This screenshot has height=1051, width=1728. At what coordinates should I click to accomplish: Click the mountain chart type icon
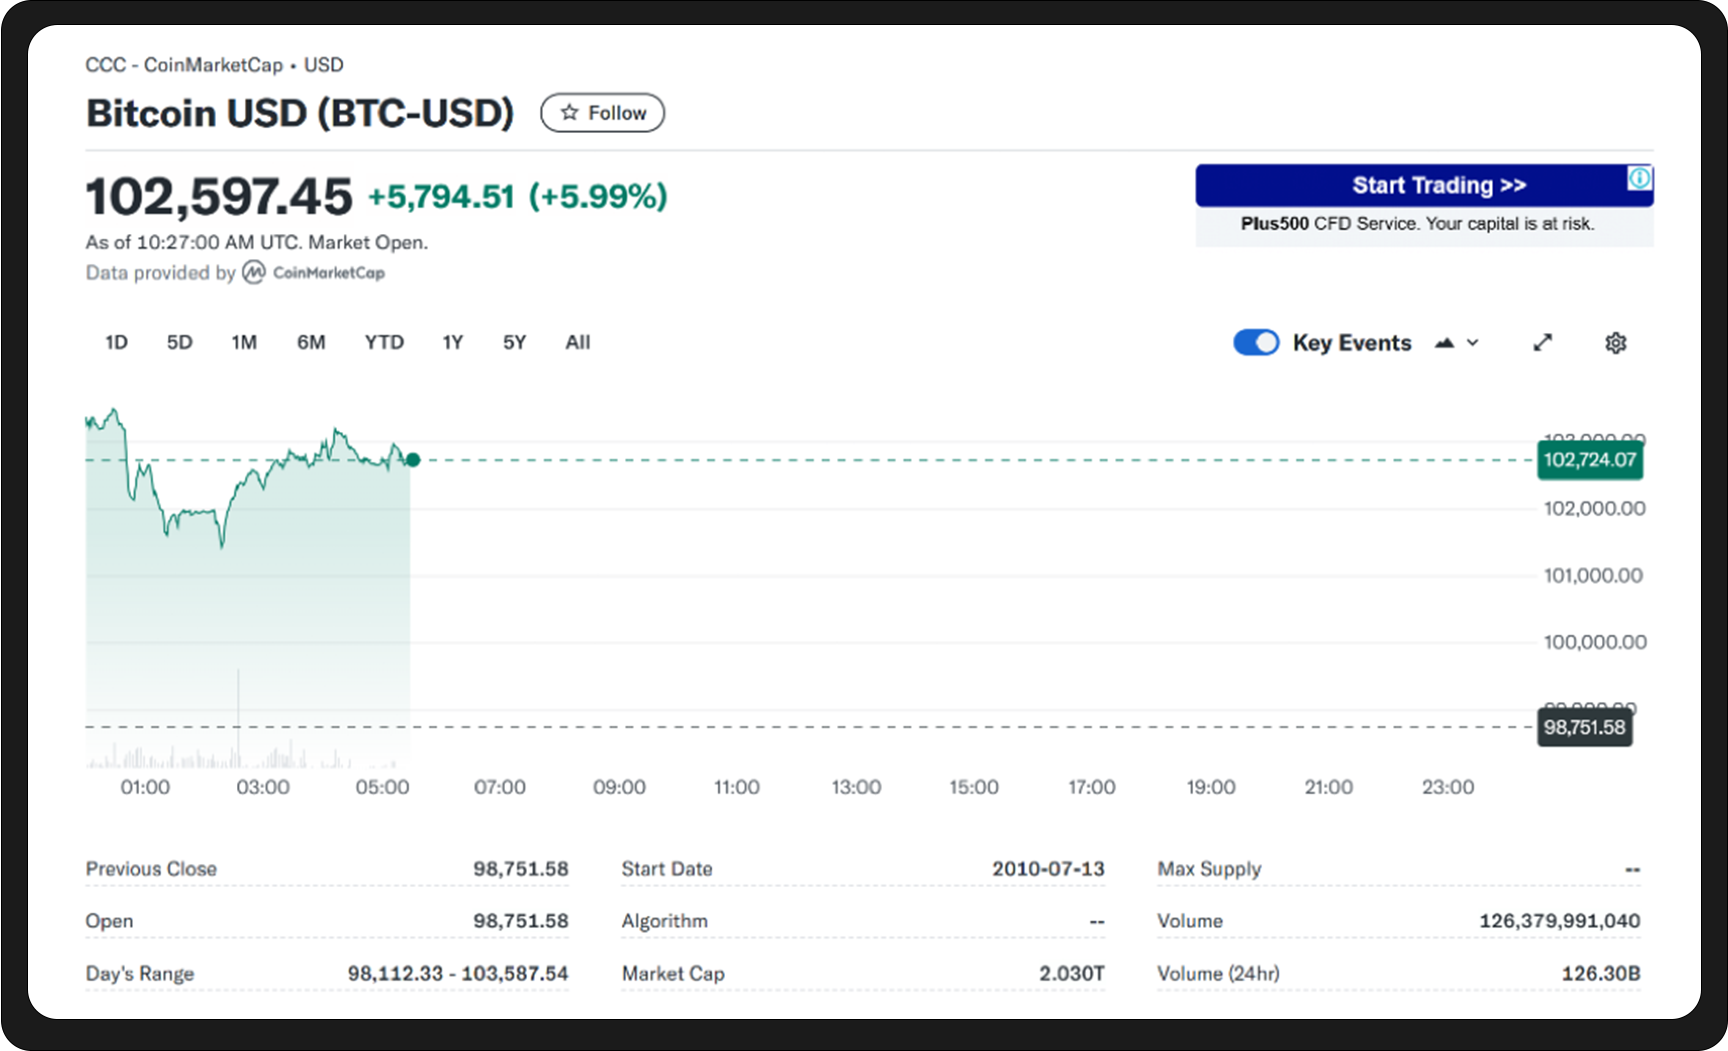pos(1444,343)
